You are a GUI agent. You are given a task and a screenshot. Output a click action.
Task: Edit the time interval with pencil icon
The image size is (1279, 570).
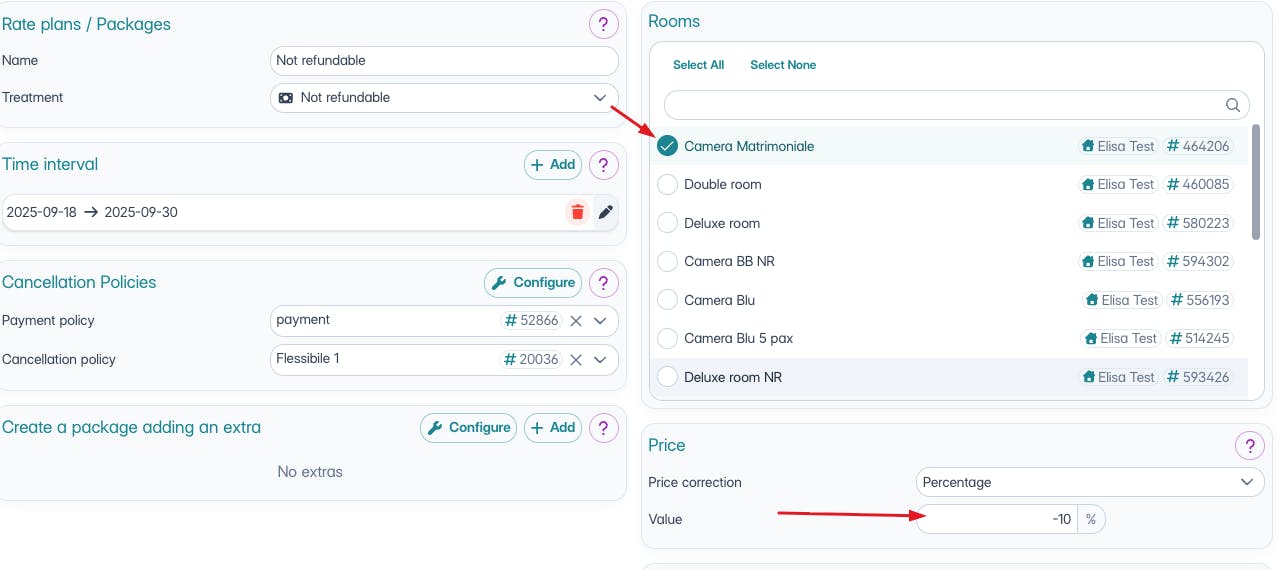tap(605, 212)
